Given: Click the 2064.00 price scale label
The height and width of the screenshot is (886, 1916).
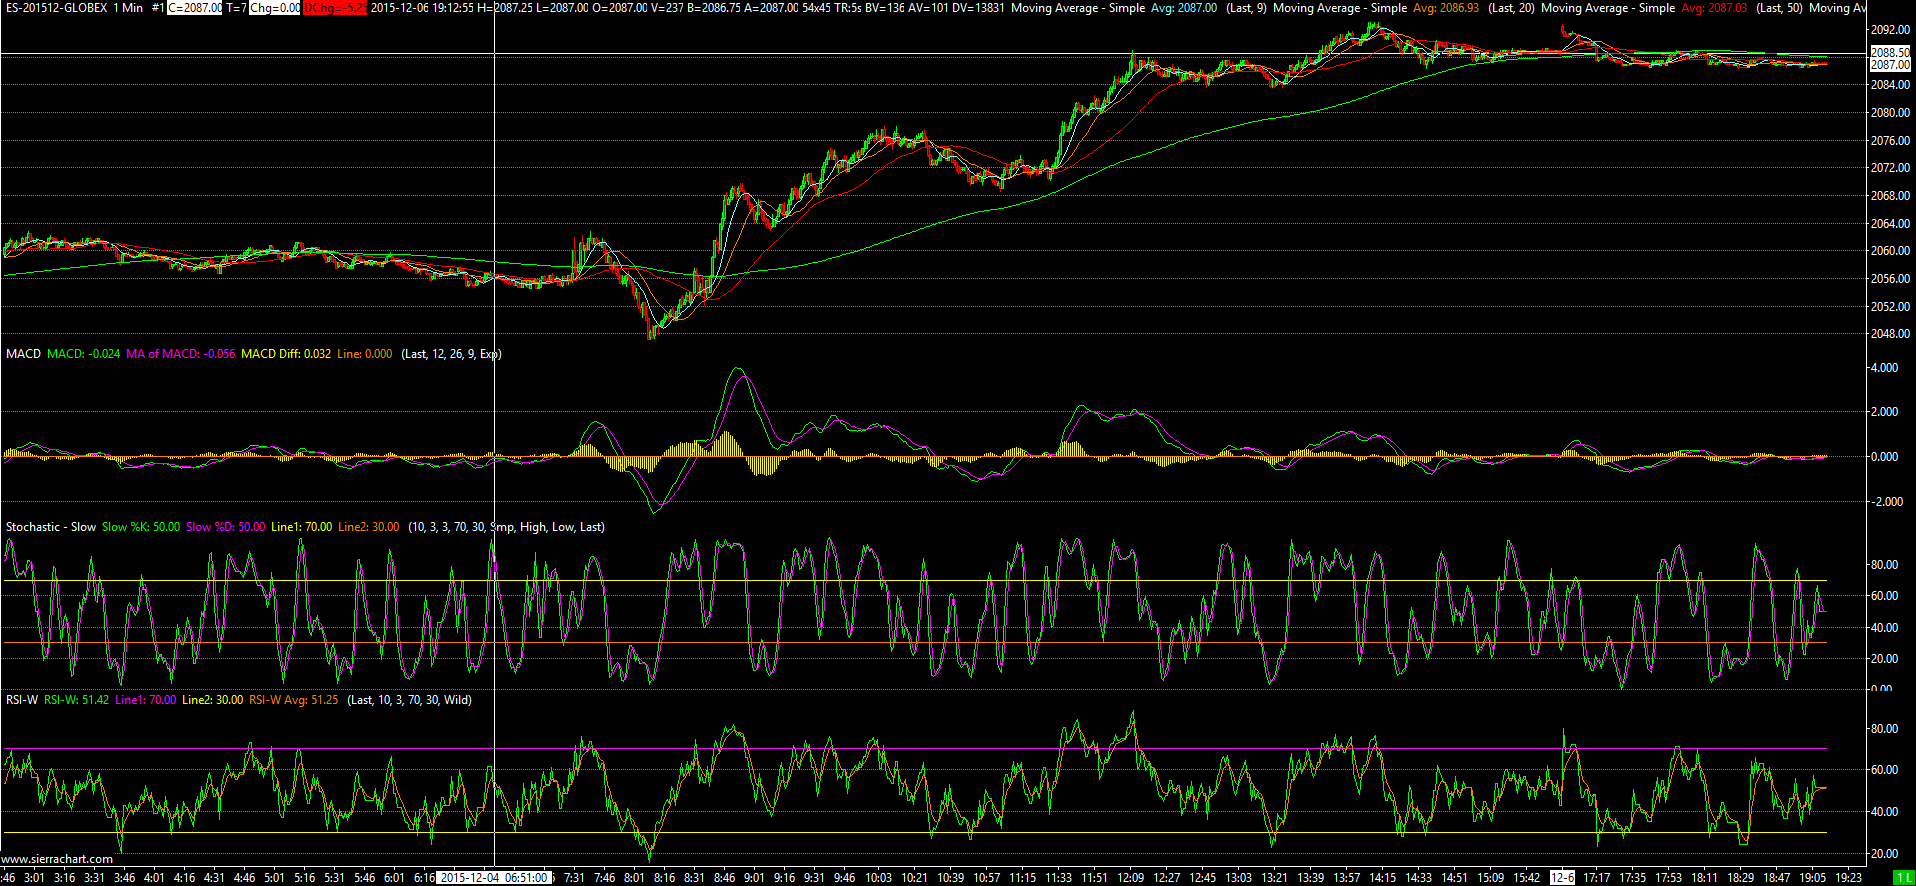Looking at the screenshot, I should 1890,223.
